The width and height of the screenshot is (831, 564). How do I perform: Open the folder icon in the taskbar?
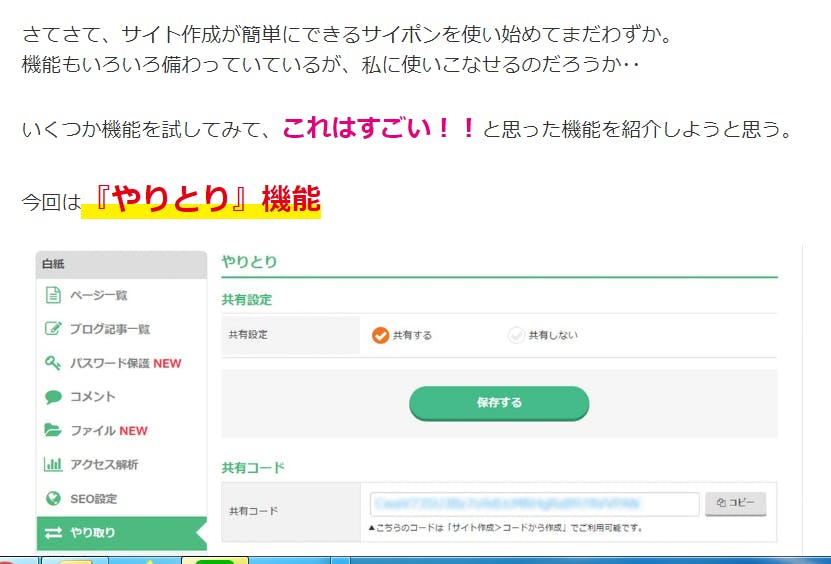[x=73, y=560]
